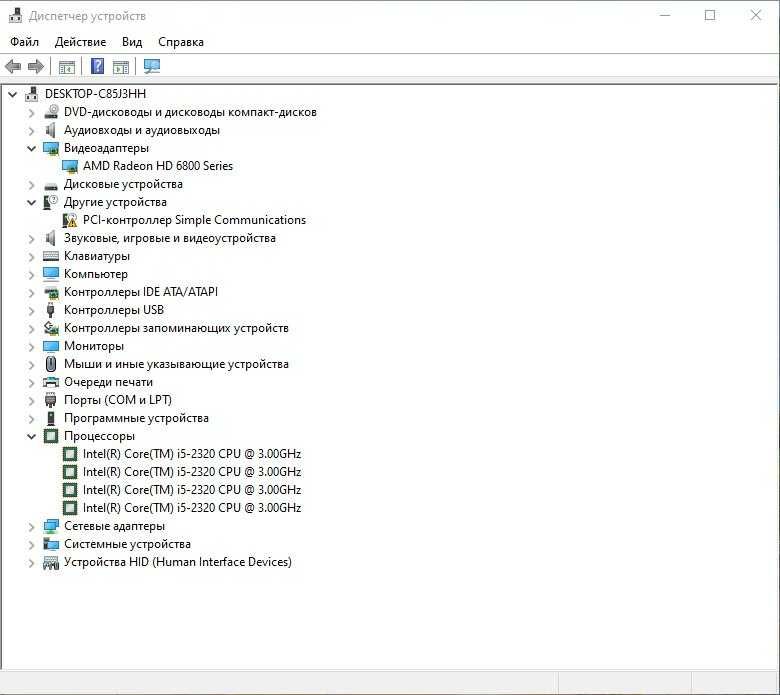Click the computer icon next to DESKTOP-C85J3HH
This screenshot has height=695, width=780.
click(32, 94)
